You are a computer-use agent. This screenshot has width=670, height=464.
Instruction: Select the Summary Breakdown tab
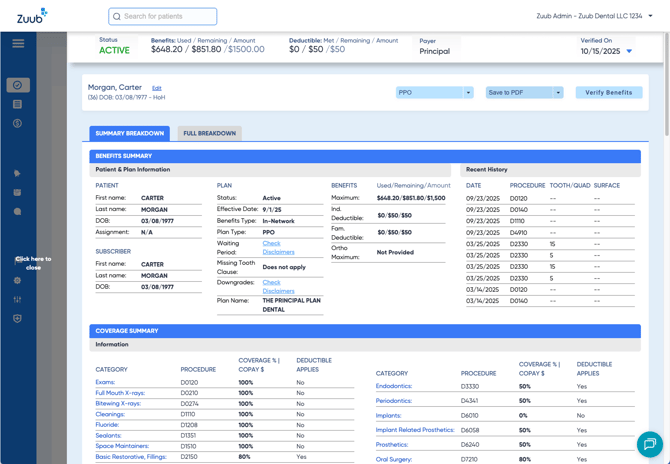pos(129,133)
